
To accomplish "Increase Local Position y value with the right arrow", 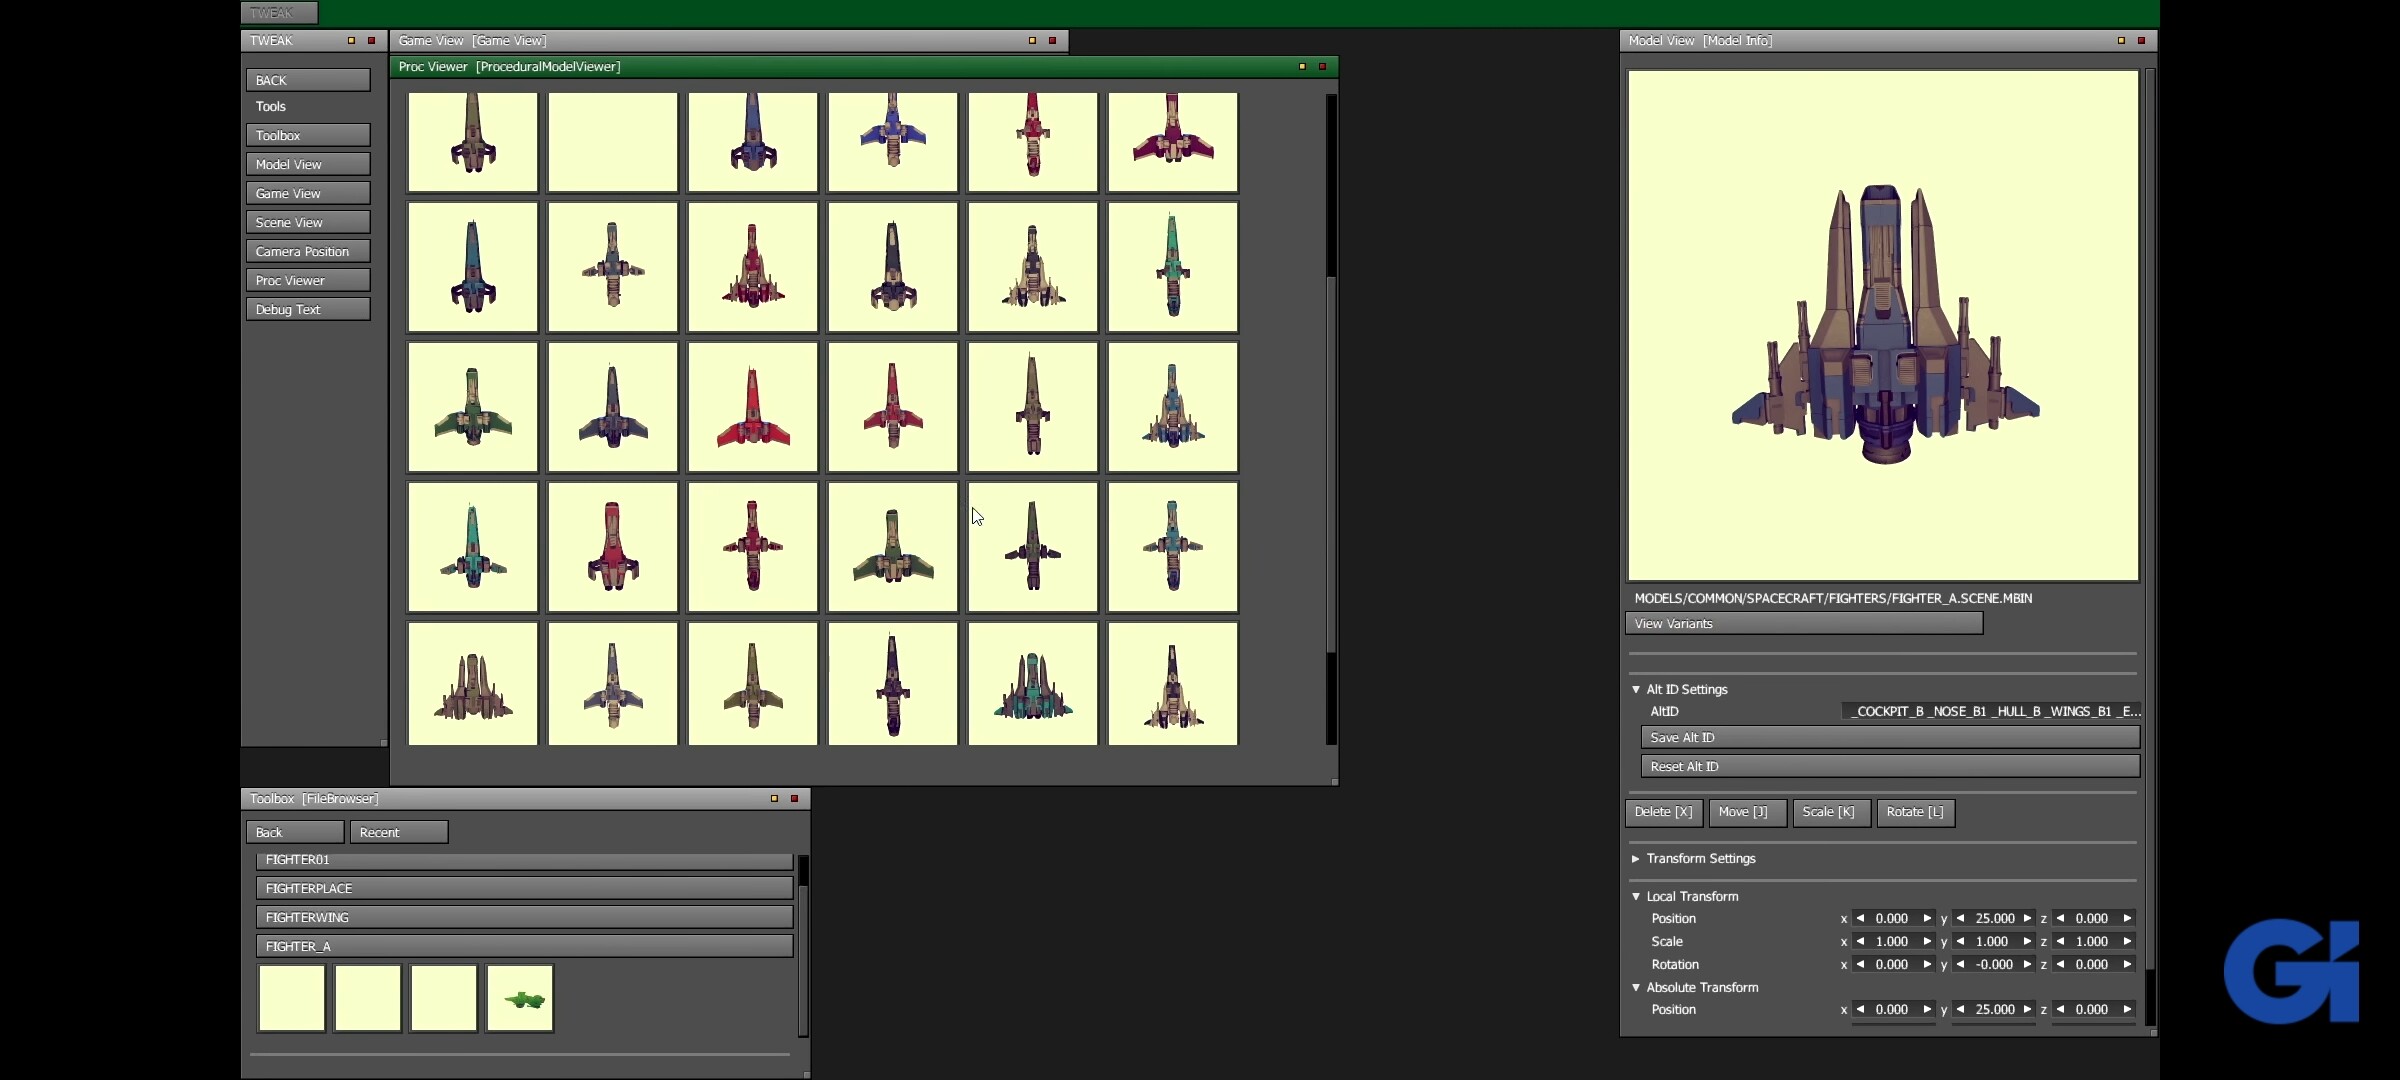I will [2027, 919].
